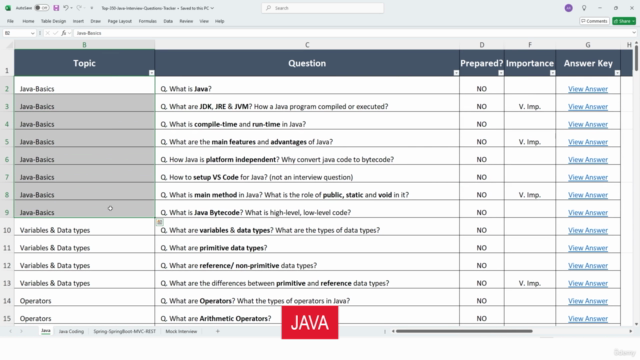Click the Quick Analysis icon below selection
Screen dimensions: 640x360
pos(160,222)
